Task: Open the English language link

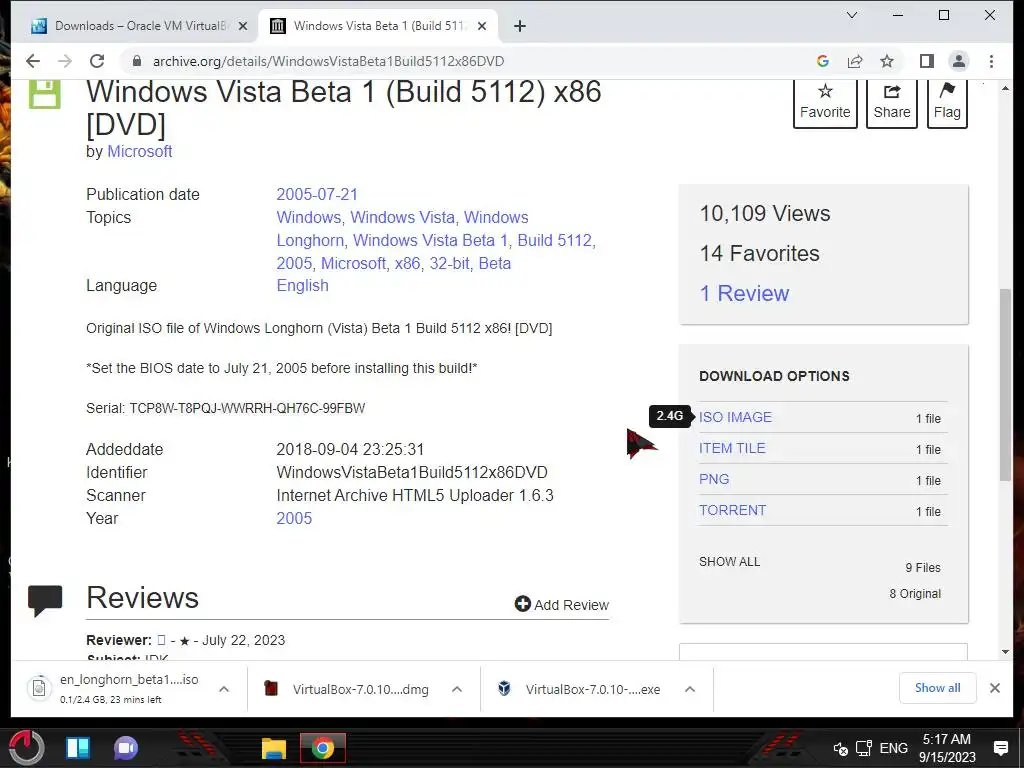Action: pos(302,285)
